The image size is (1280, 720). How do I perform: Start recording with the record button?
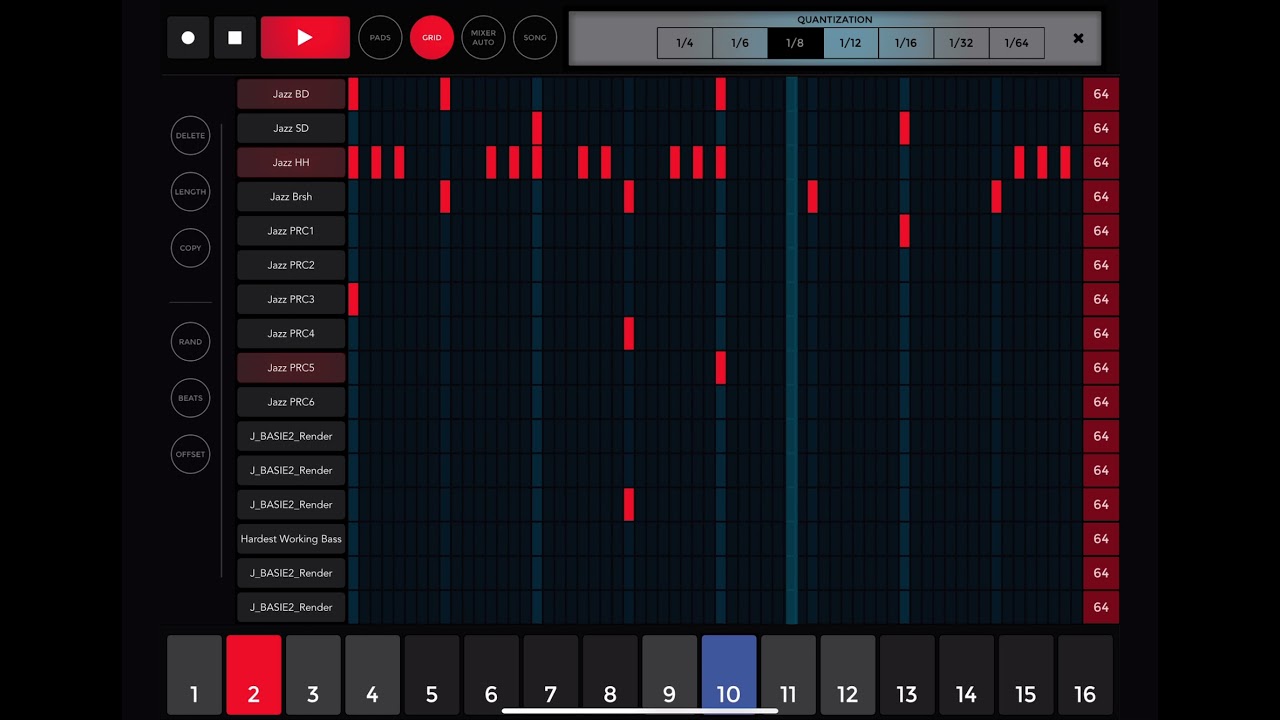(x=188, y=38)
